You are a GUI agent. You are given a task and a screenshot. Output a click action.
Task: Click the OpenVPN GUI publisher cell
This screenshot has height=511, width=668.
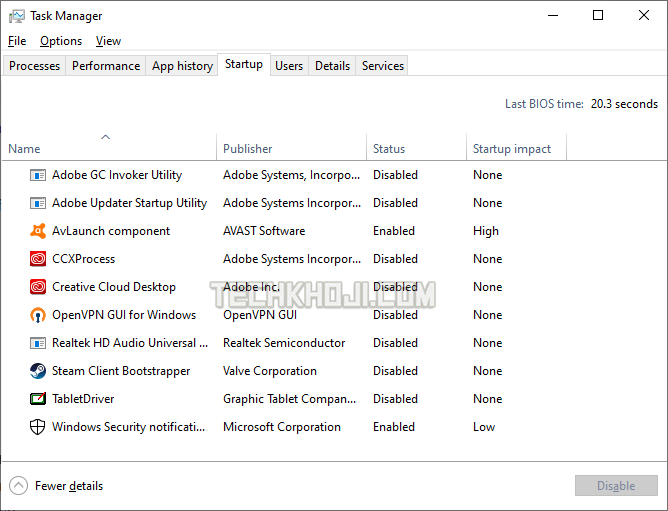(x=260, y=315)
